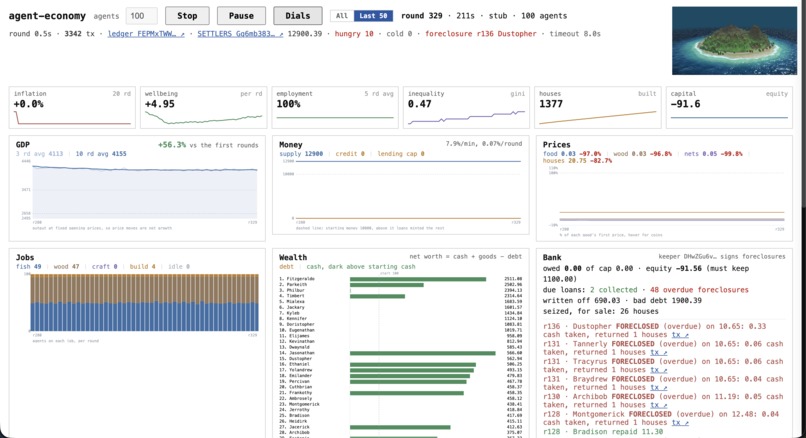The image size is (806, 438).
Task: Click the 'wood 0.03' price legend
Action: click(630, 154)
